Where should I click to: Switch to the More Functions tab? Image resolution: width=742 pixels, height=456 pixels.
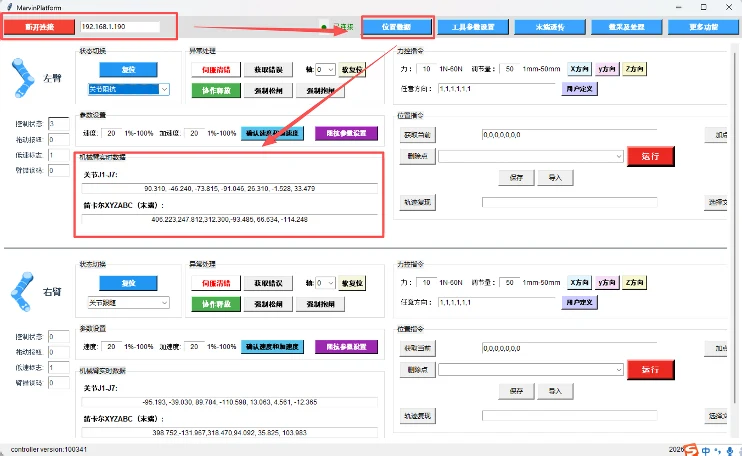[703, 27]
